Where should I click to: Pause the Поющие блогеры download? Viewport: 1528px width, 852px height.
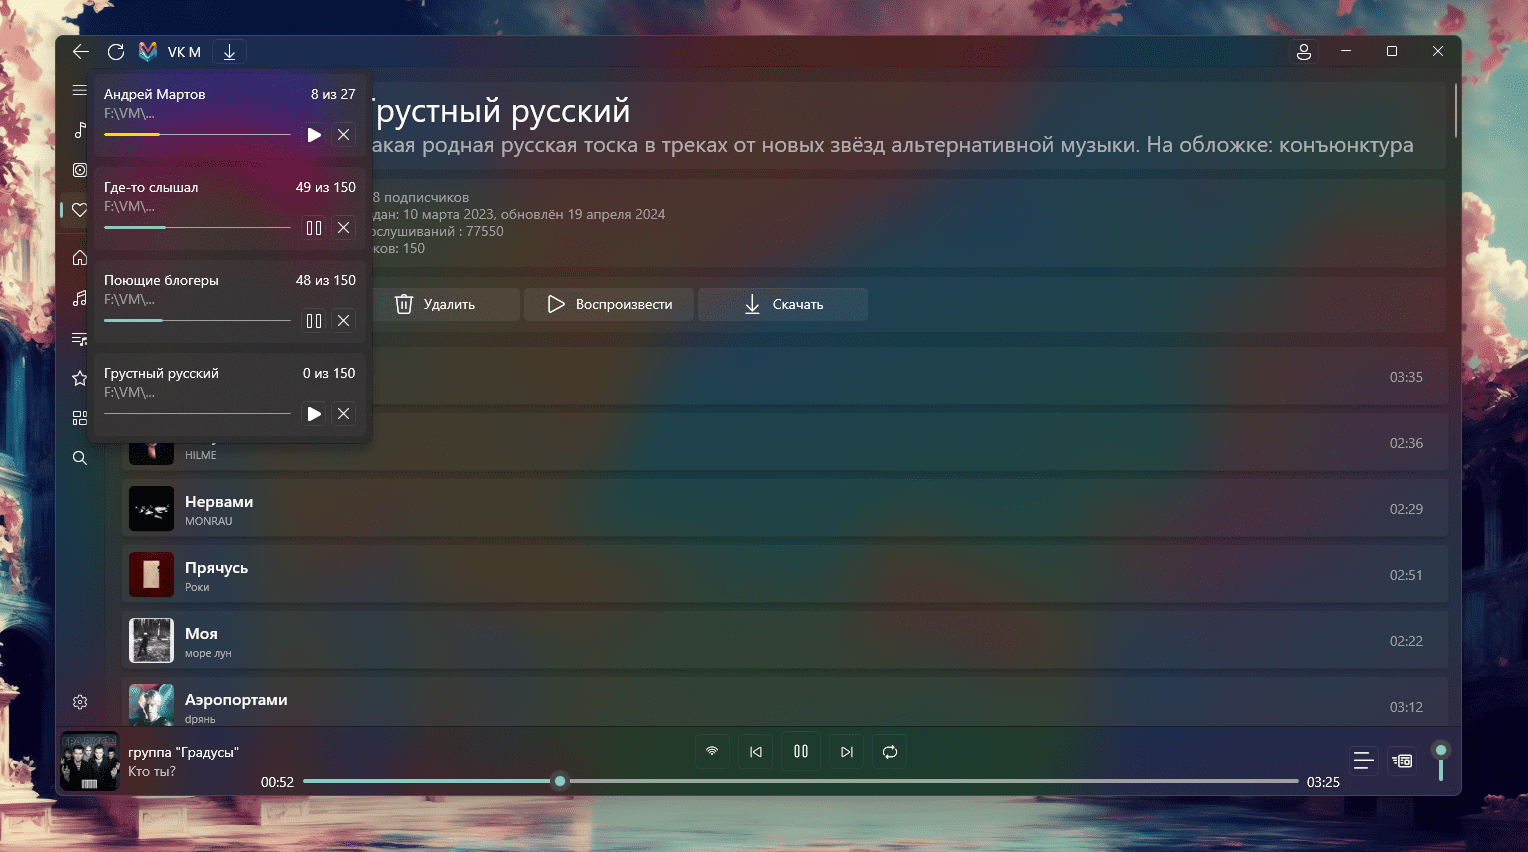coord(314,320)
